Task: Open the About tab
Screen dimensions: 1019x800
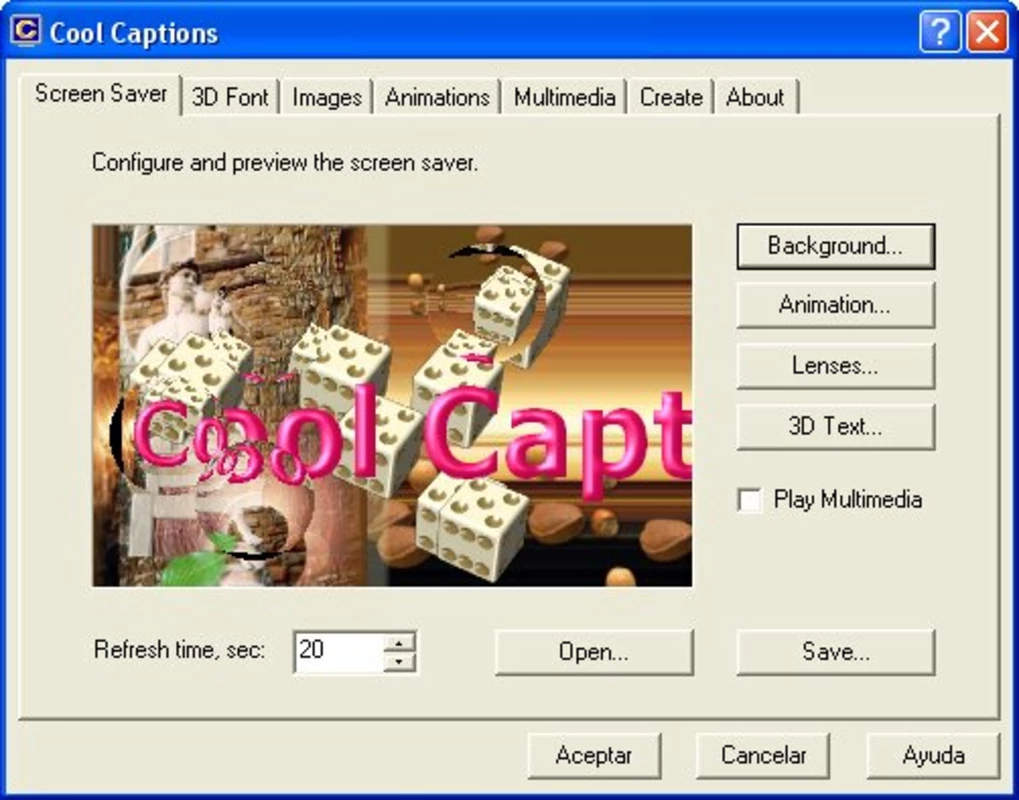Action: tap(755, 97)
